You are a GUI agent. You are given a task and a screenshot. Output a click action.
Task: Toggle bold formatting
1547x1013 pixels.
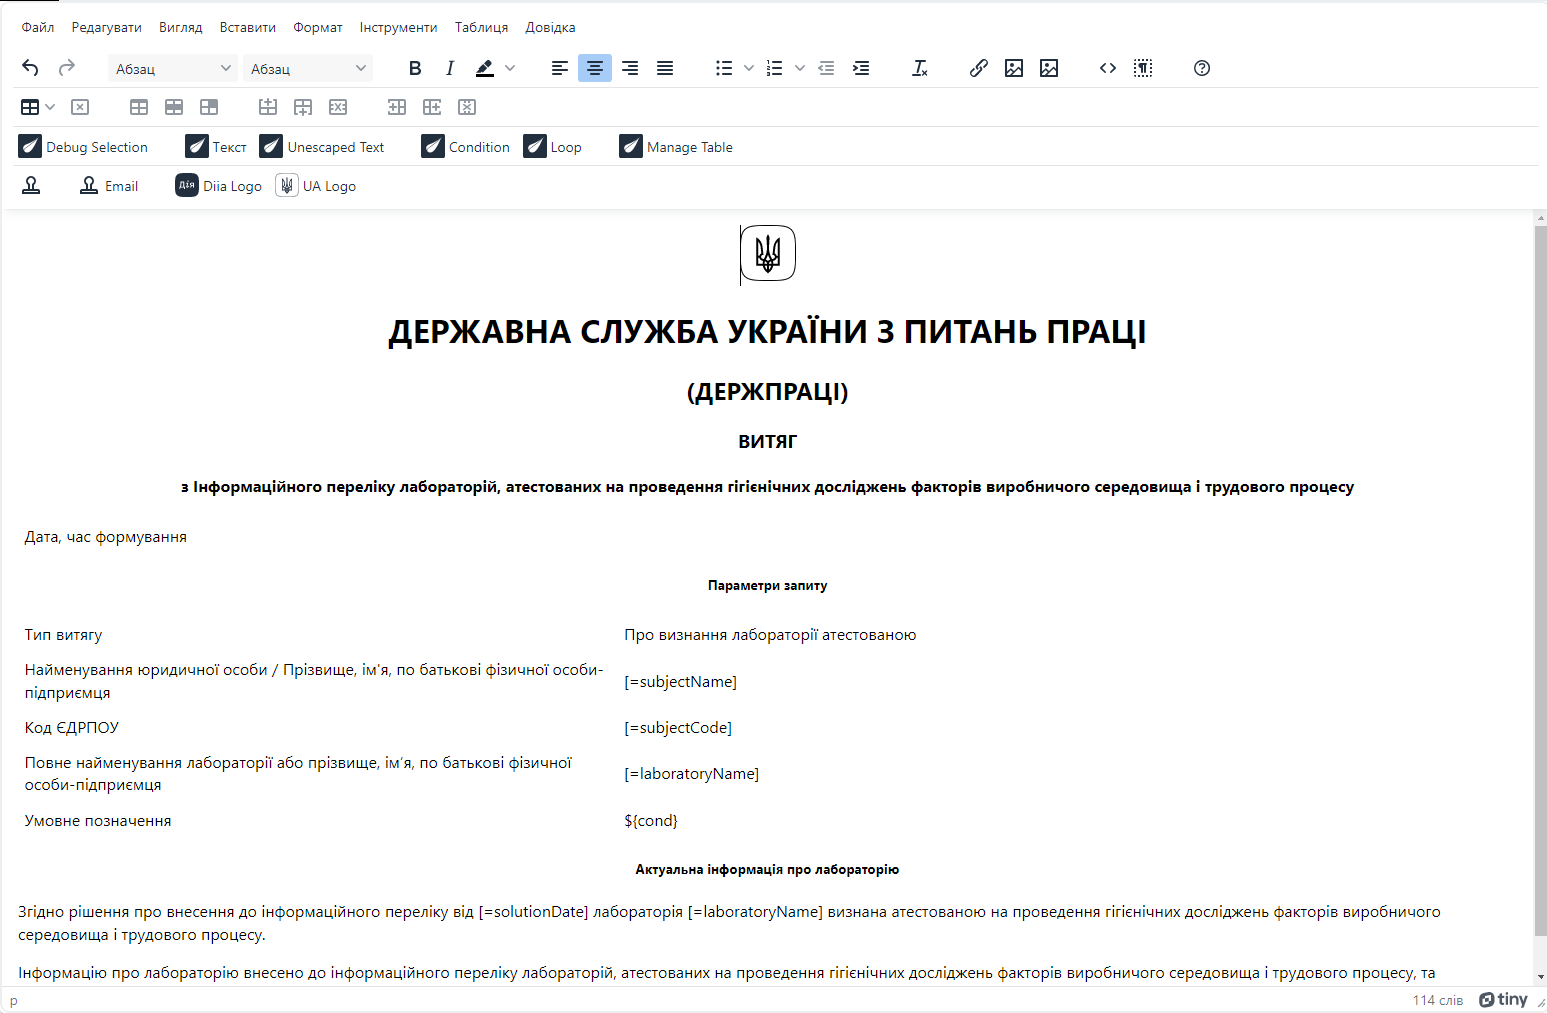coord(415,68)
